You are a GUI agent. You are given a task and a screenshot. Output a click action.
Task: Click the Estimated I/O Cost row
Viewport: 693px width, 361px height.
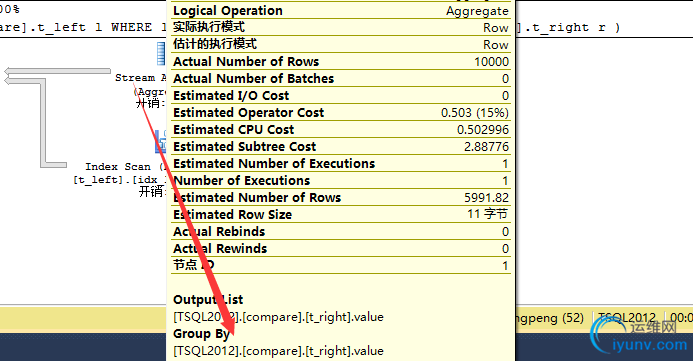click(x=341, y=95)
